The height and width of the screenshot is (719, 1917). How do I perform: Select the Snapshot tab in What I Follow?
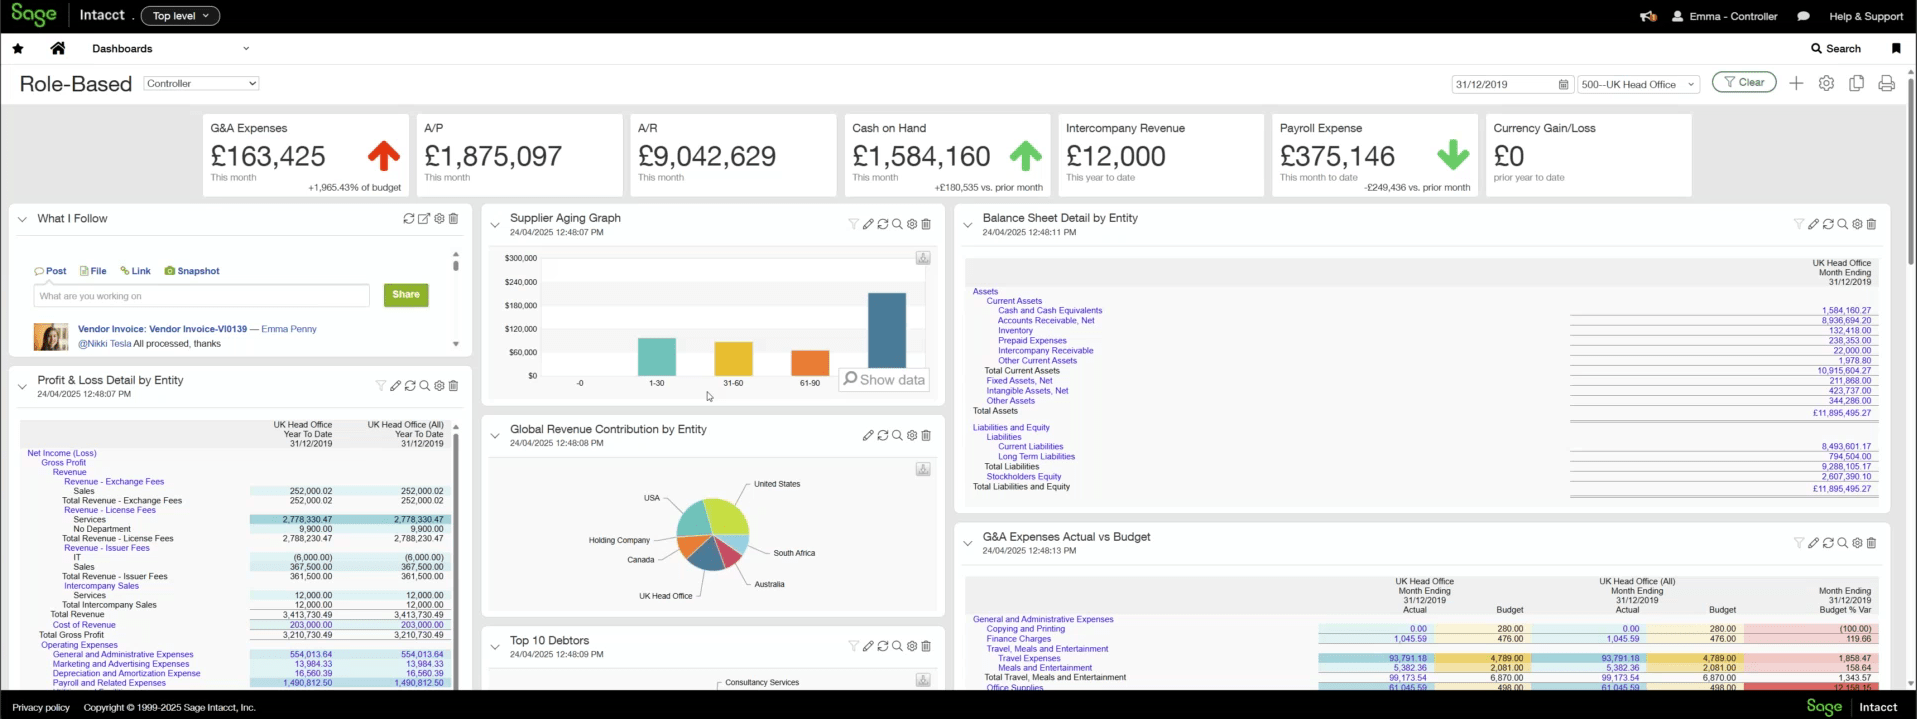(x=192, y=271)
